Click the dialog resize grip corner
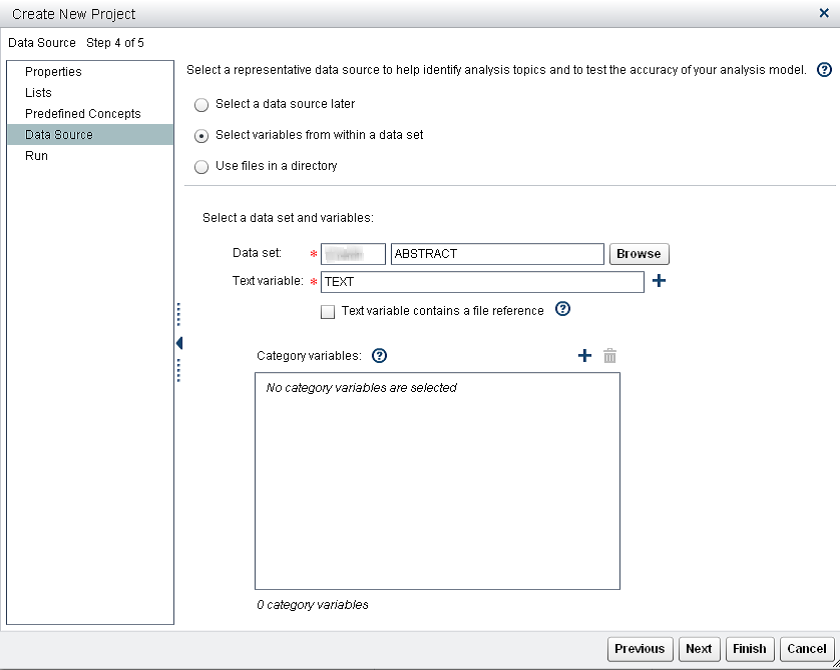The image size is (840, 670). (x=835, y=665)
